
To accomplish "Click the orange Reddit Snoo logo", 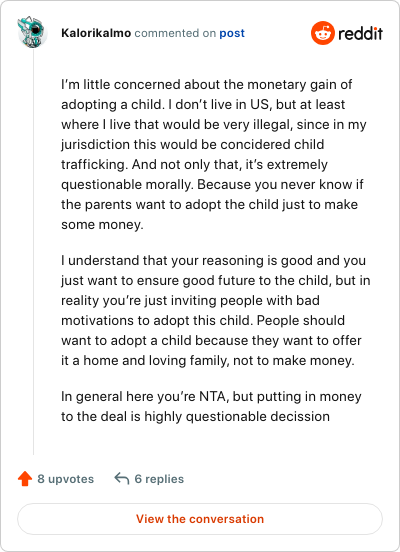I will tap(323, 33).
